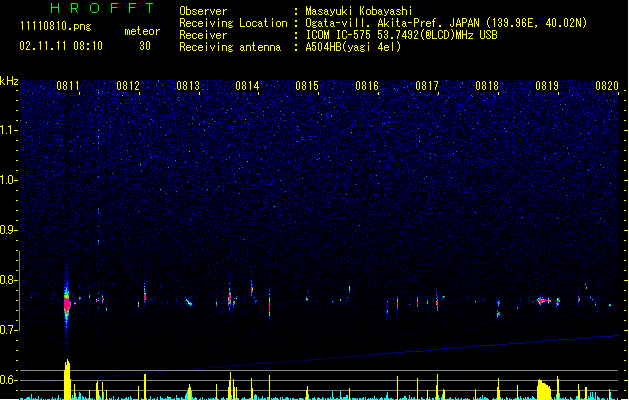629x400 pixels.
Task: Click the 1.1 kHz axis label
Action: click(x=9, y=130)
